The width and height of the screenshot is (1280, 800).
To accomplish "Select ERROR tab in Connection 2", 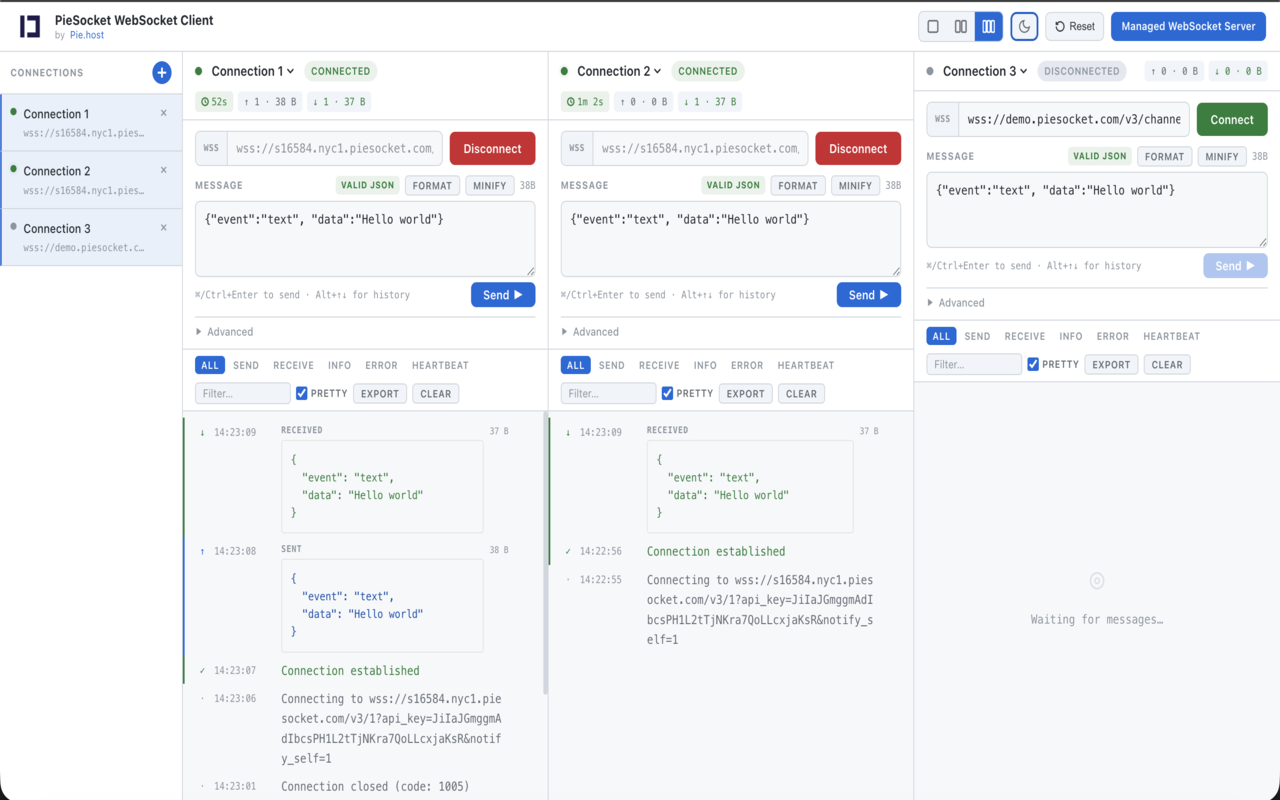I will [x=747, y=365].
